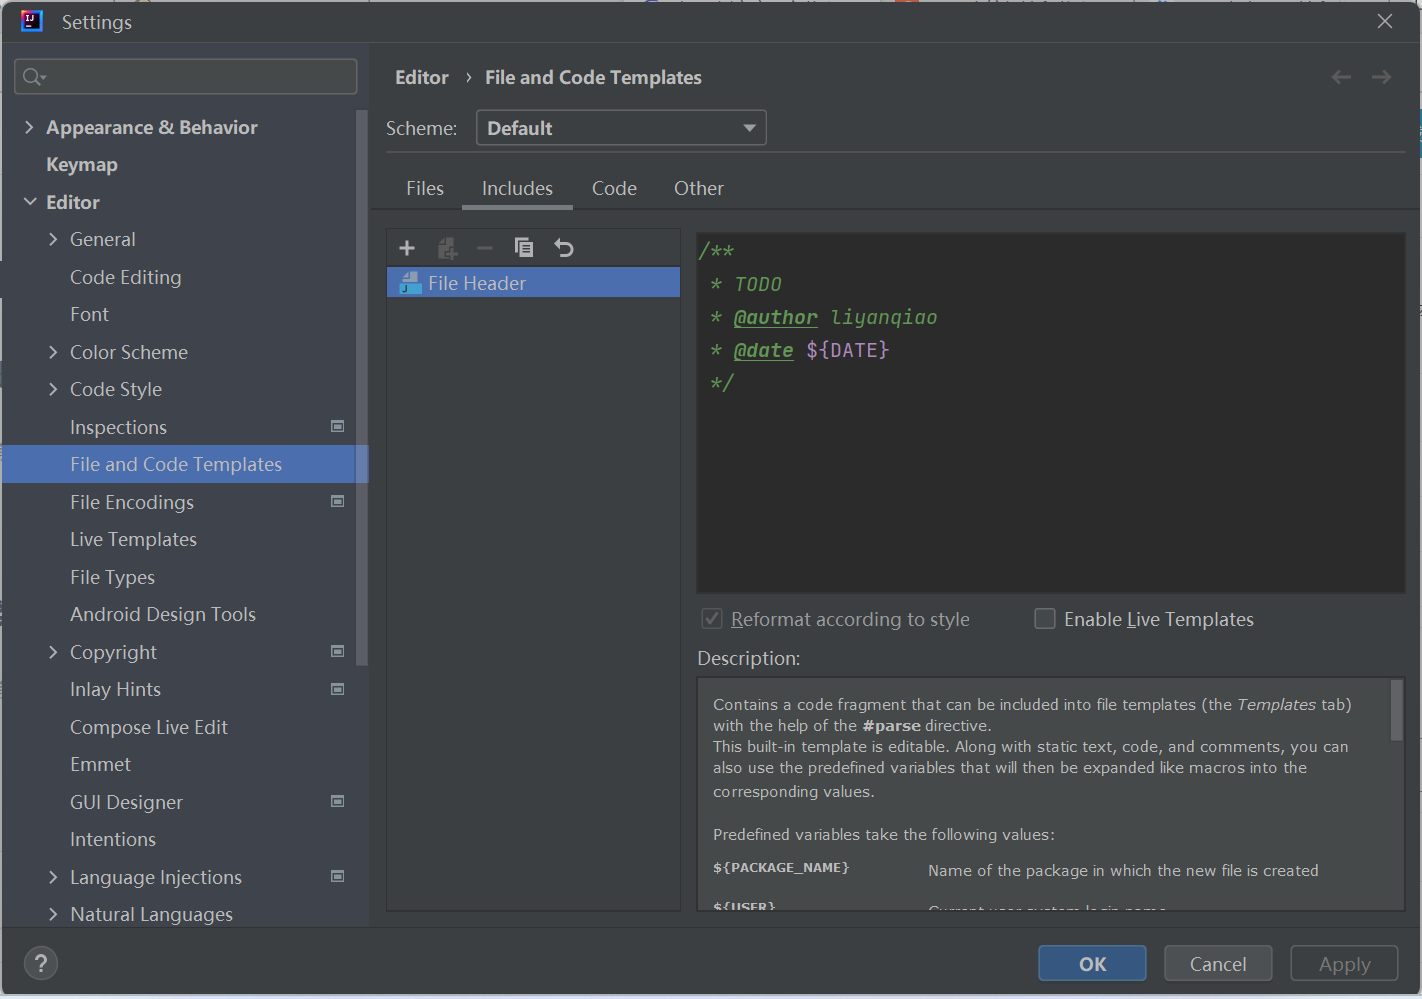The image size is (1422, 999).
Task: Open Inlay Hints settings
Action: [x=115, y=689]
